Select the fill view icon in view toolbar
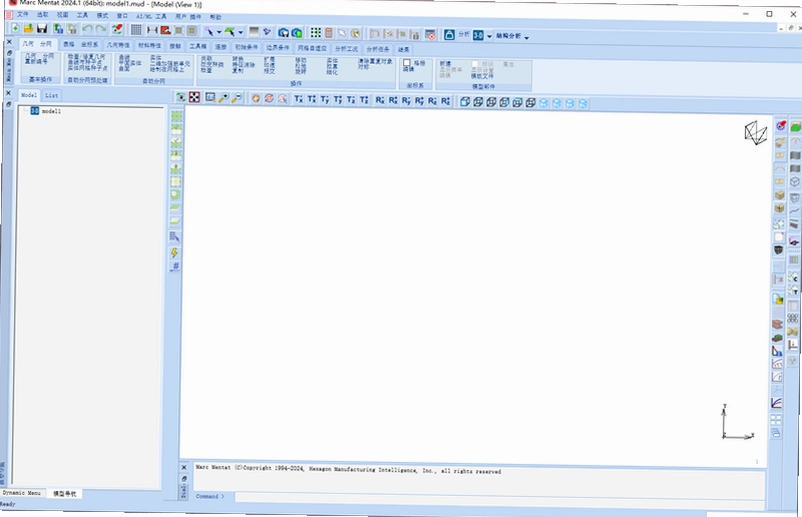The width and height of the screenshot is (802, 517). coord(194,97)
